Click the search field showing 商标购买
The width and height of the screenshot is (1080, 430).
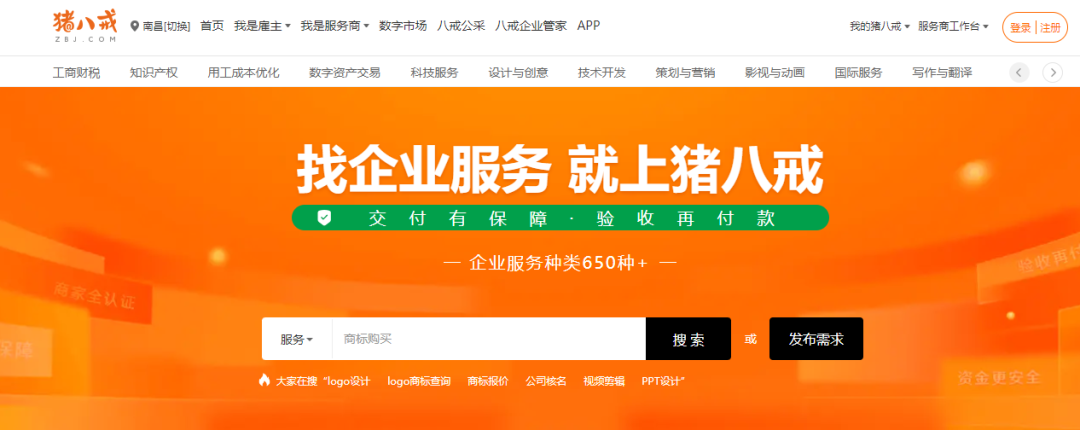489,339
